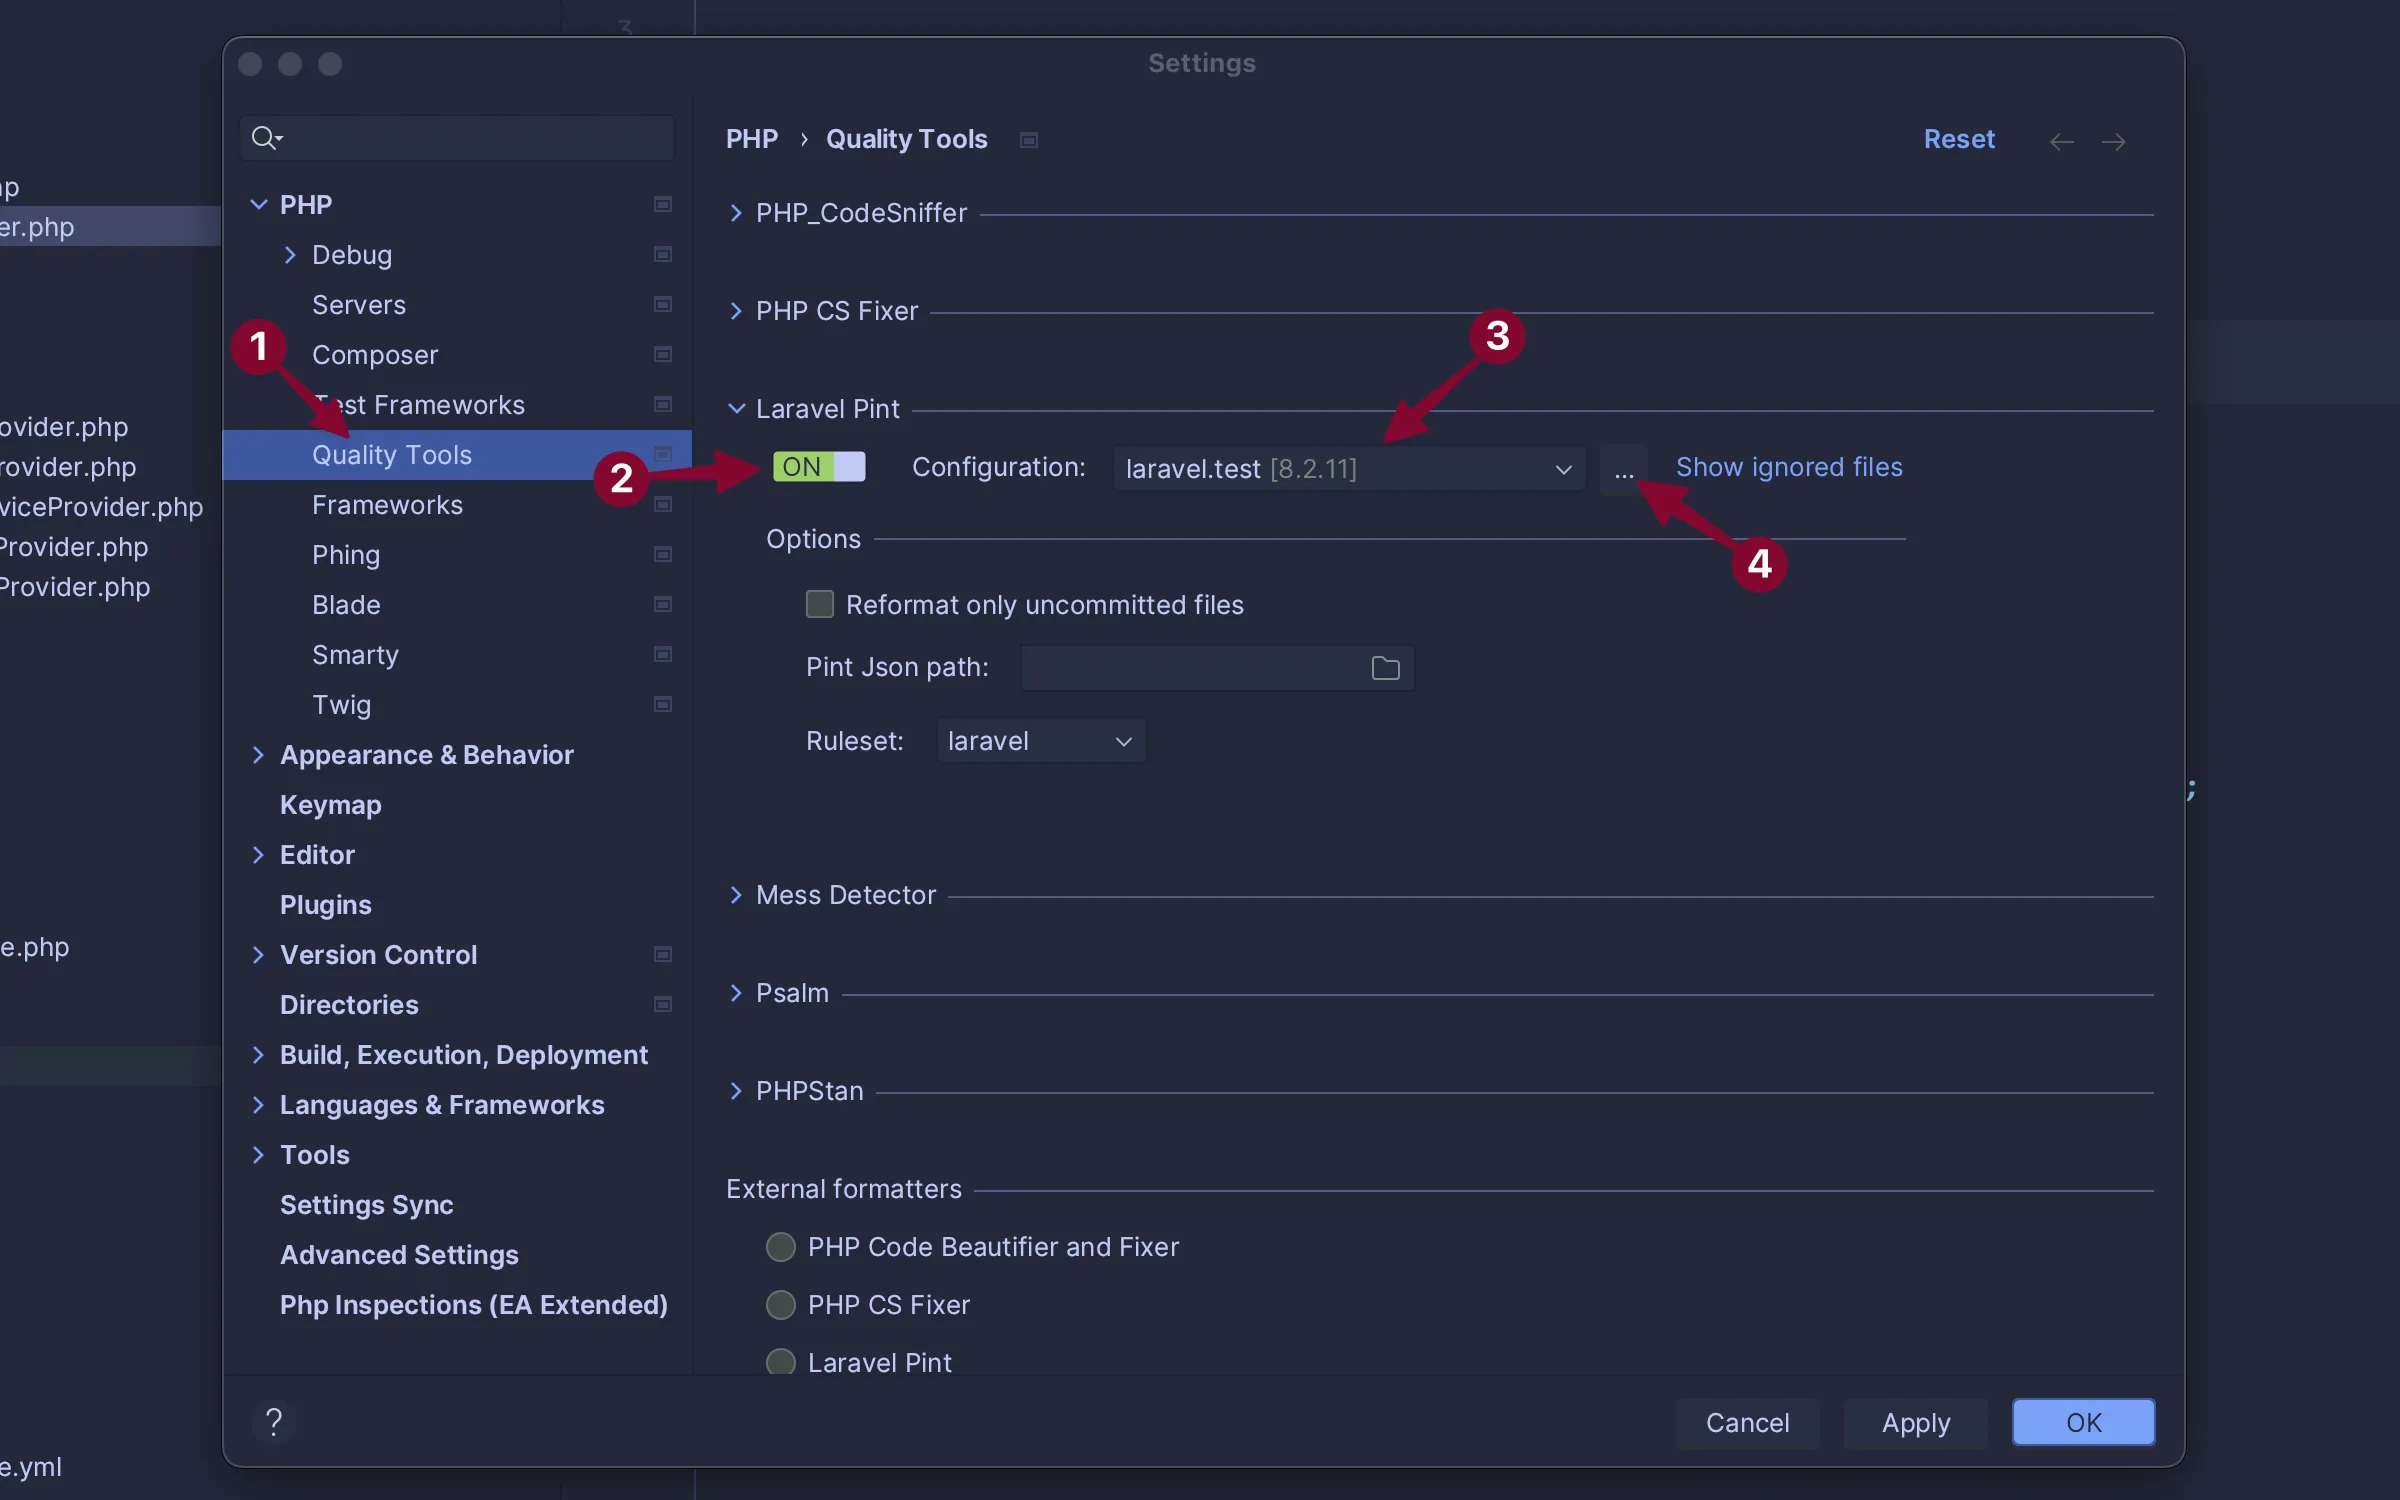Click the project-level icon beside Quality Tools breadcrumb
Screen dimensions: 2400x1500
click(1029, 140)
